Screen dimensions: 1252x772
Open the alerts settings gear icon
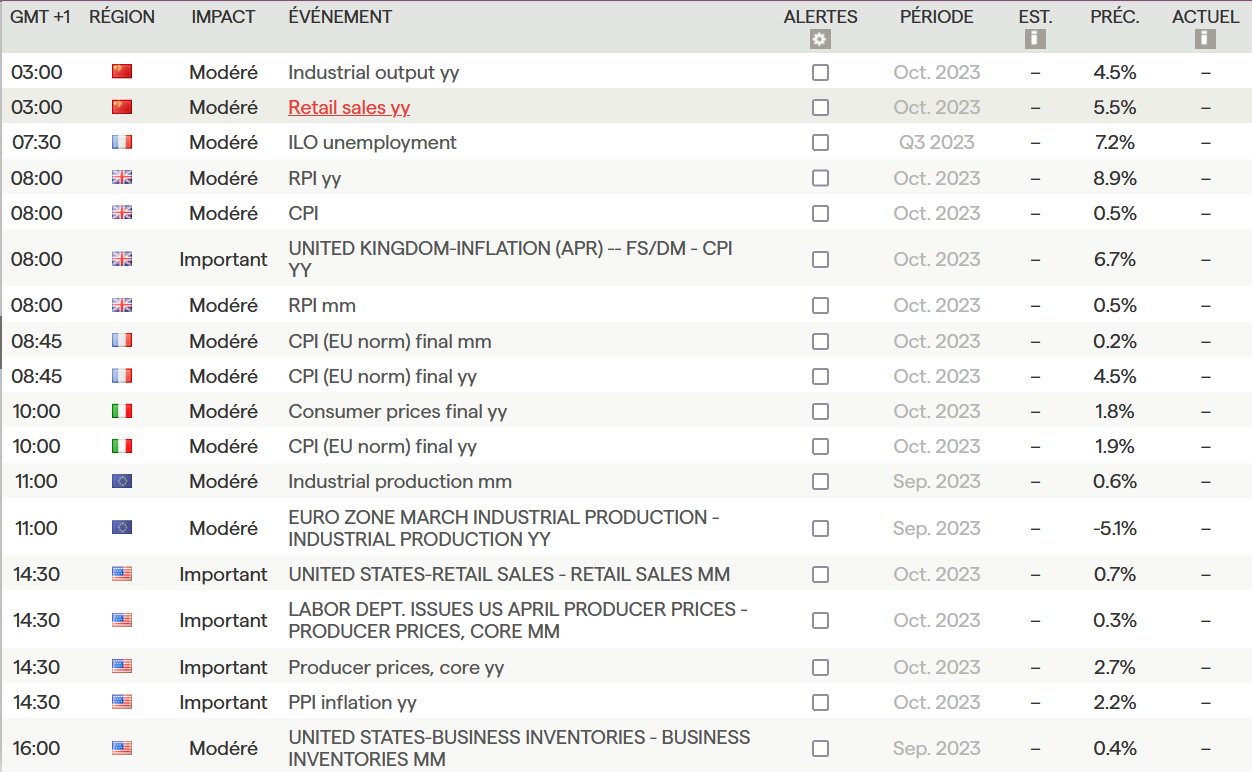[x=820, y=40]
